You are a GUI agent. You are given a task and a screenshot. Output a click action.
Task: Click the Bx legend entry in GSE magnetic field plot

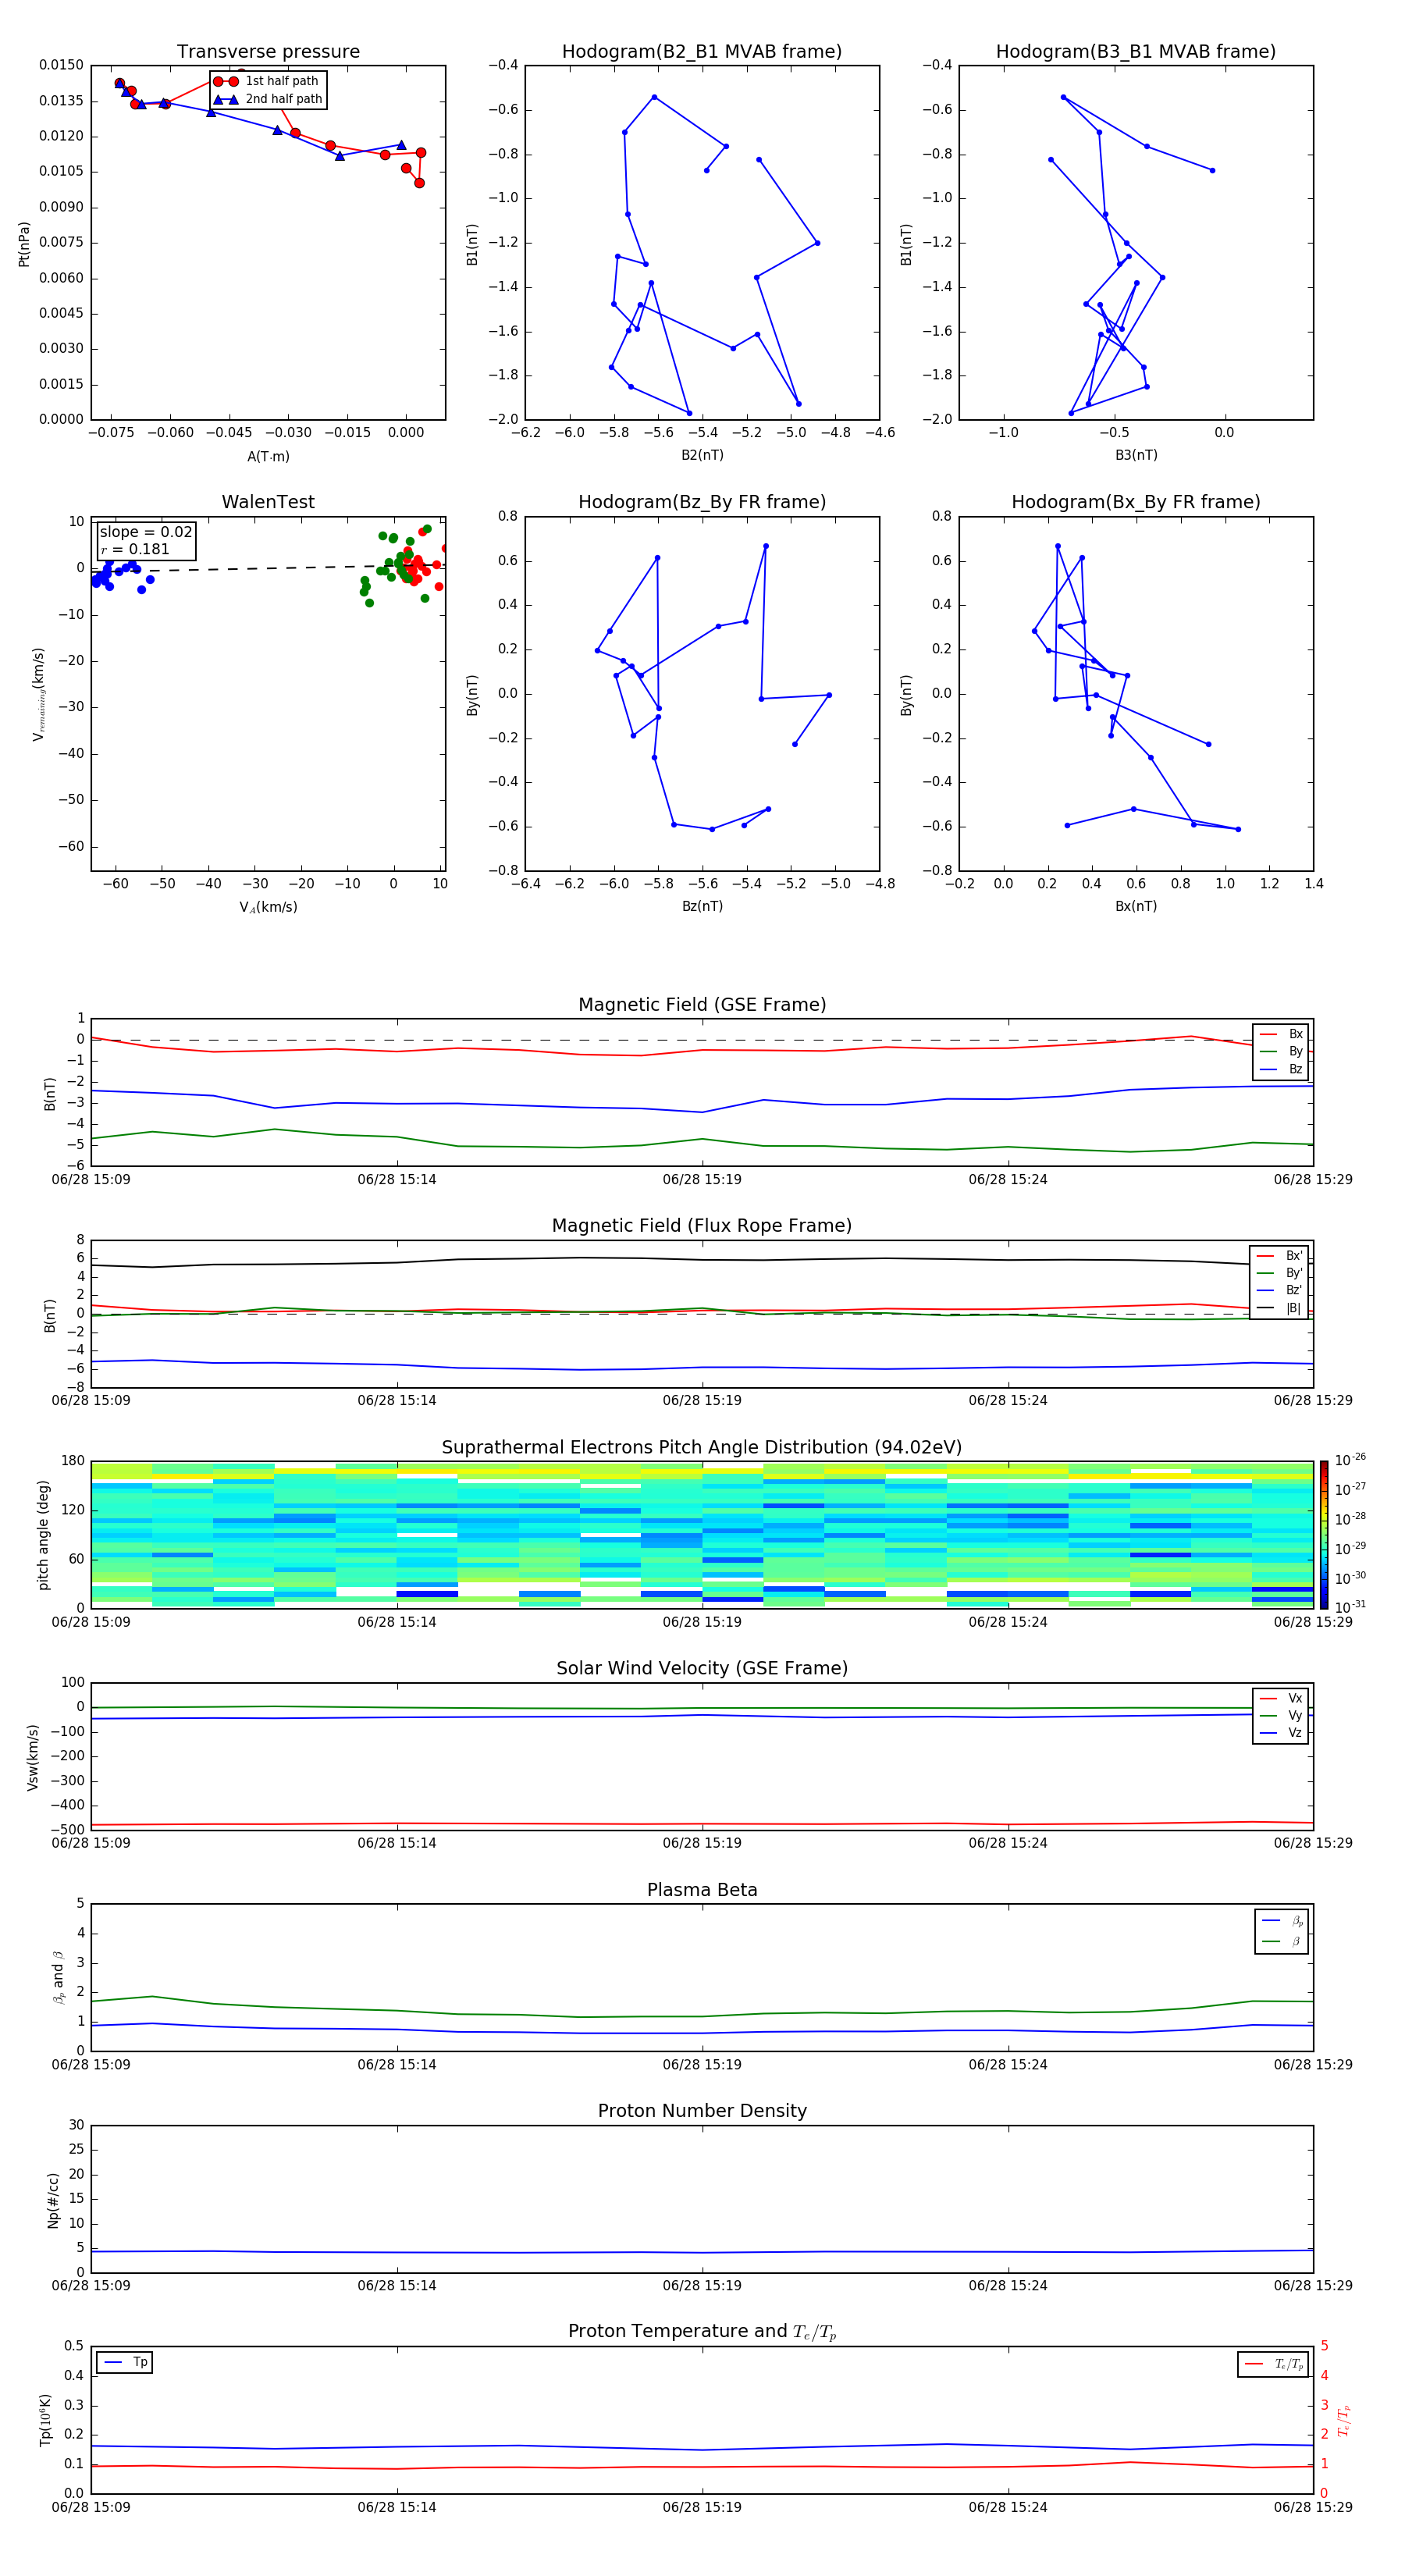pos(1281,1034)
